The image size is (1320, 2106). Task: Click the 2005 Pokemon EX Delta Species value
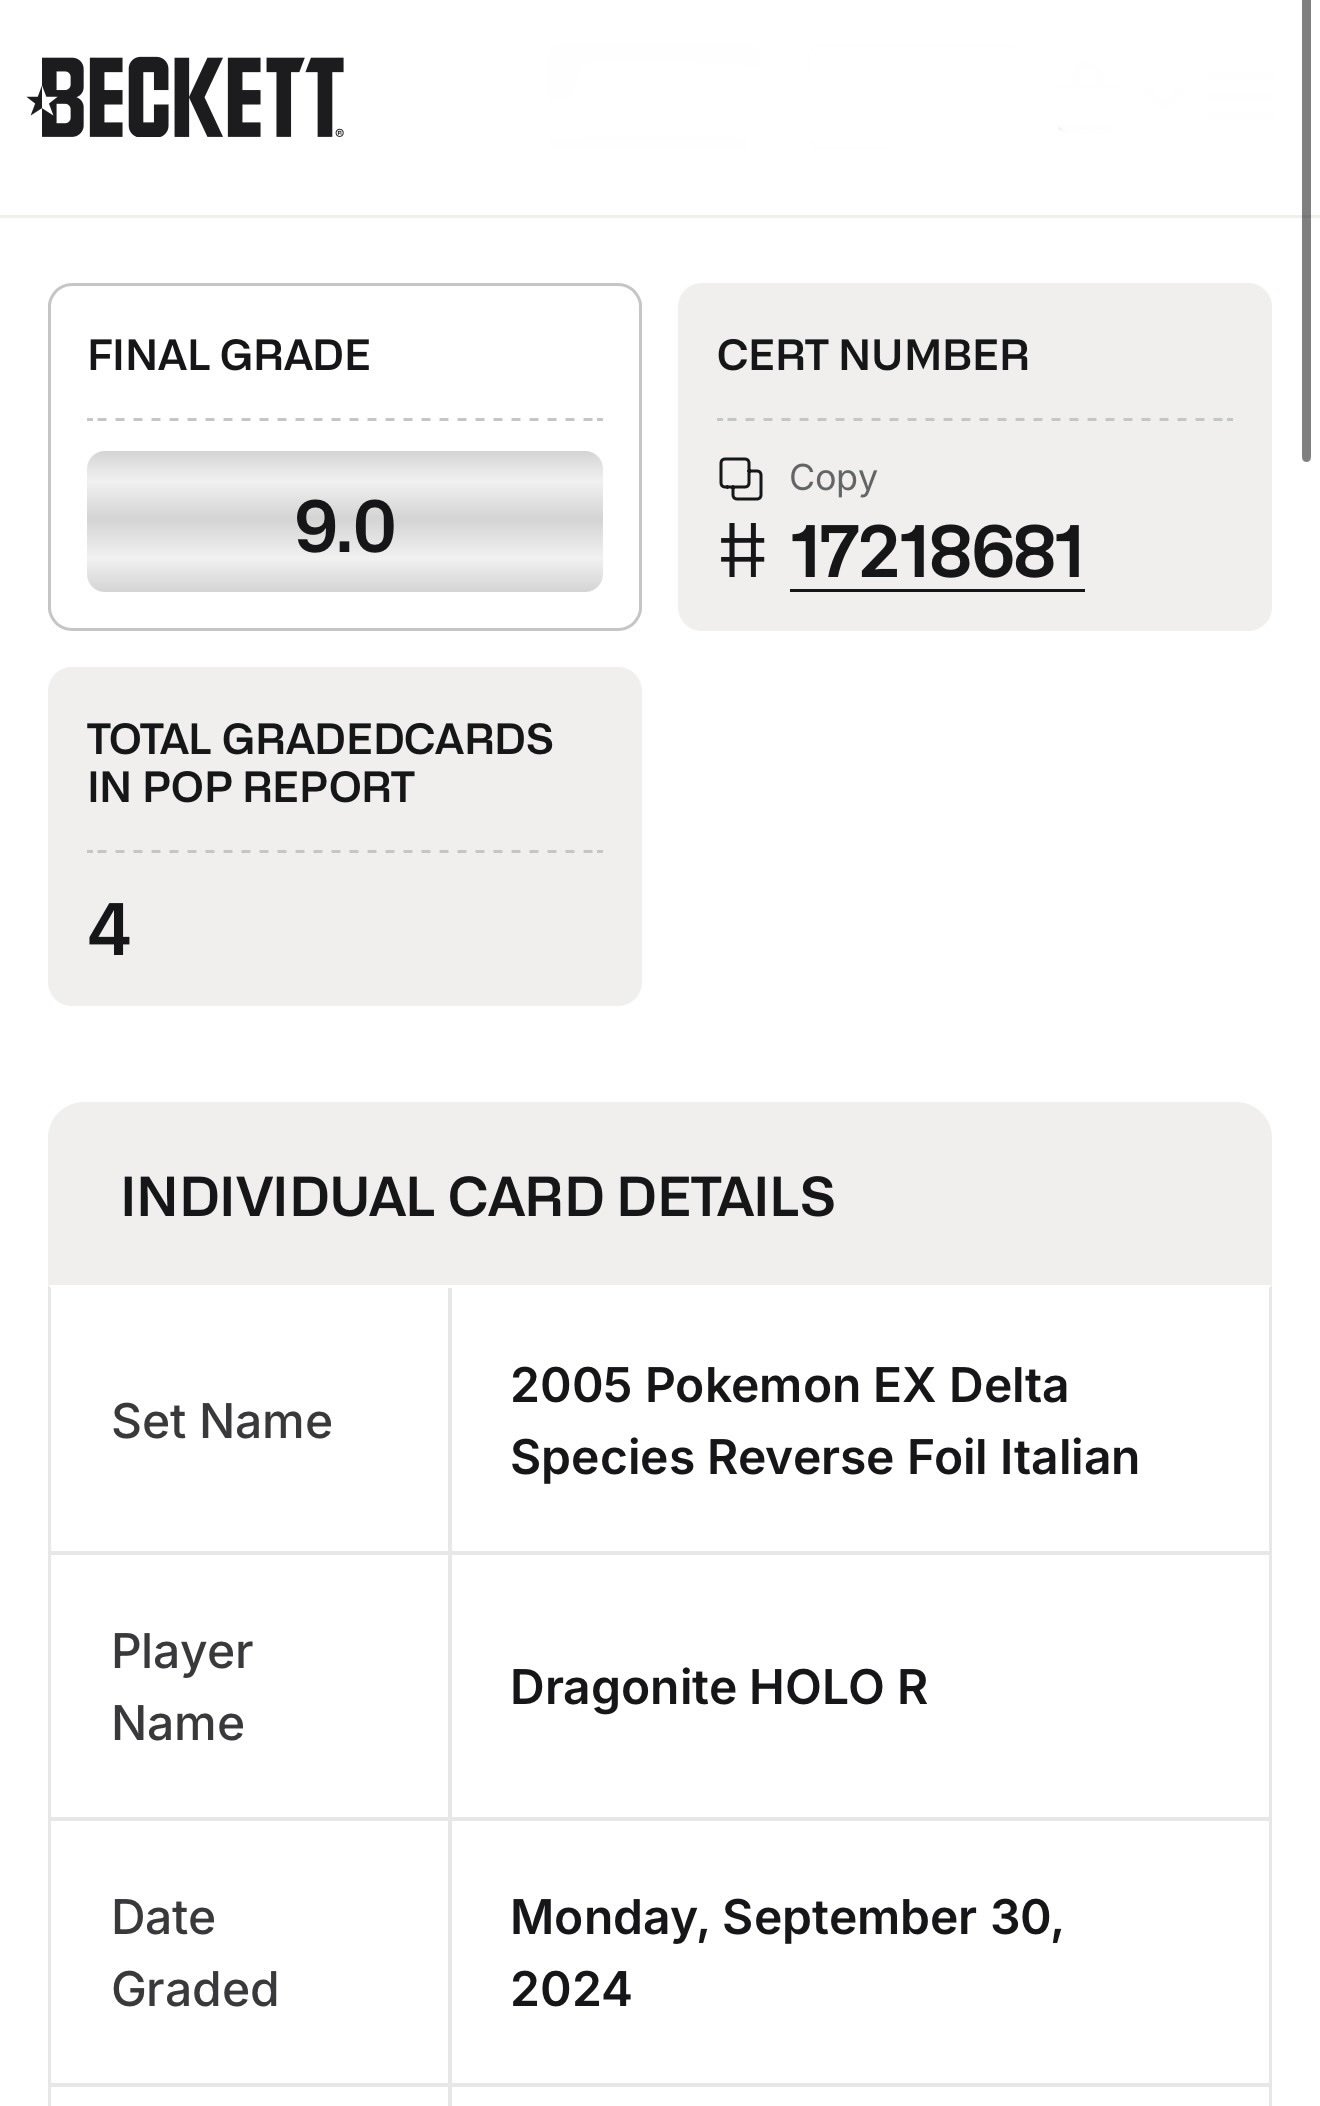[x=824, y=1421]
